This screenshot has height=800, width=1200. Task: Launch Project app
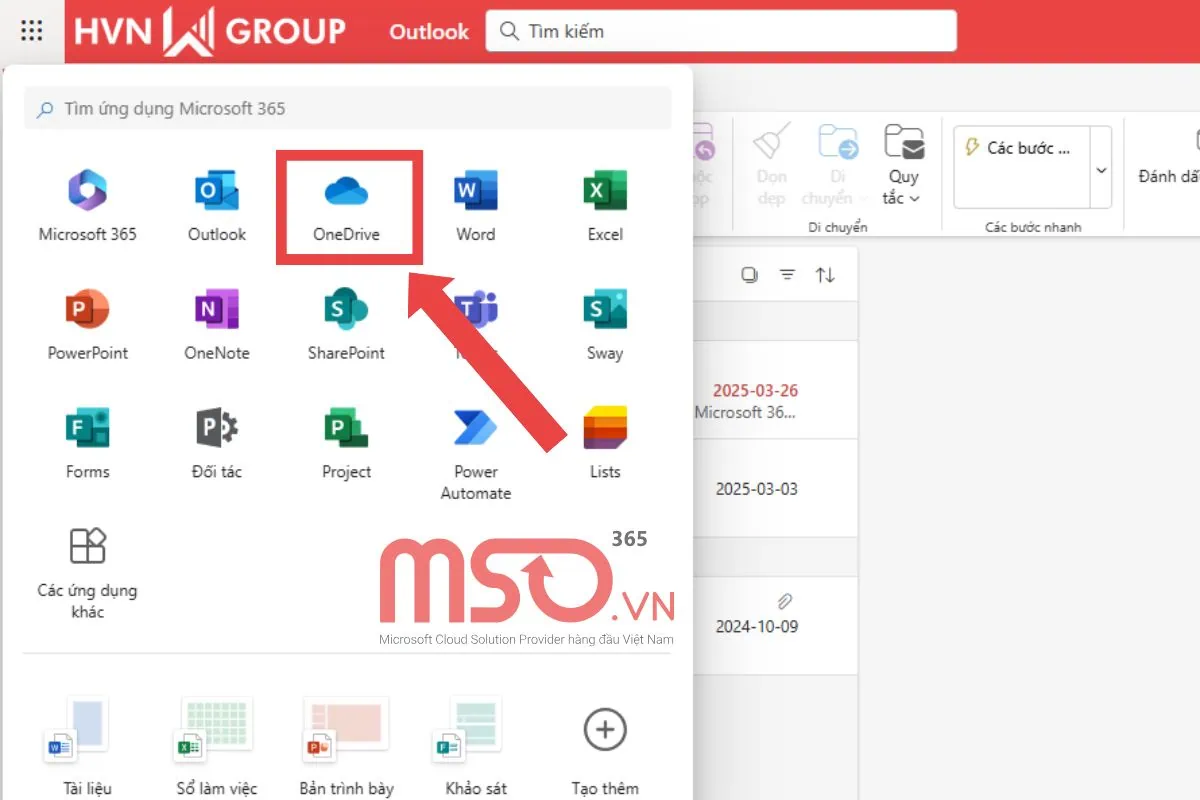point(347,443)
